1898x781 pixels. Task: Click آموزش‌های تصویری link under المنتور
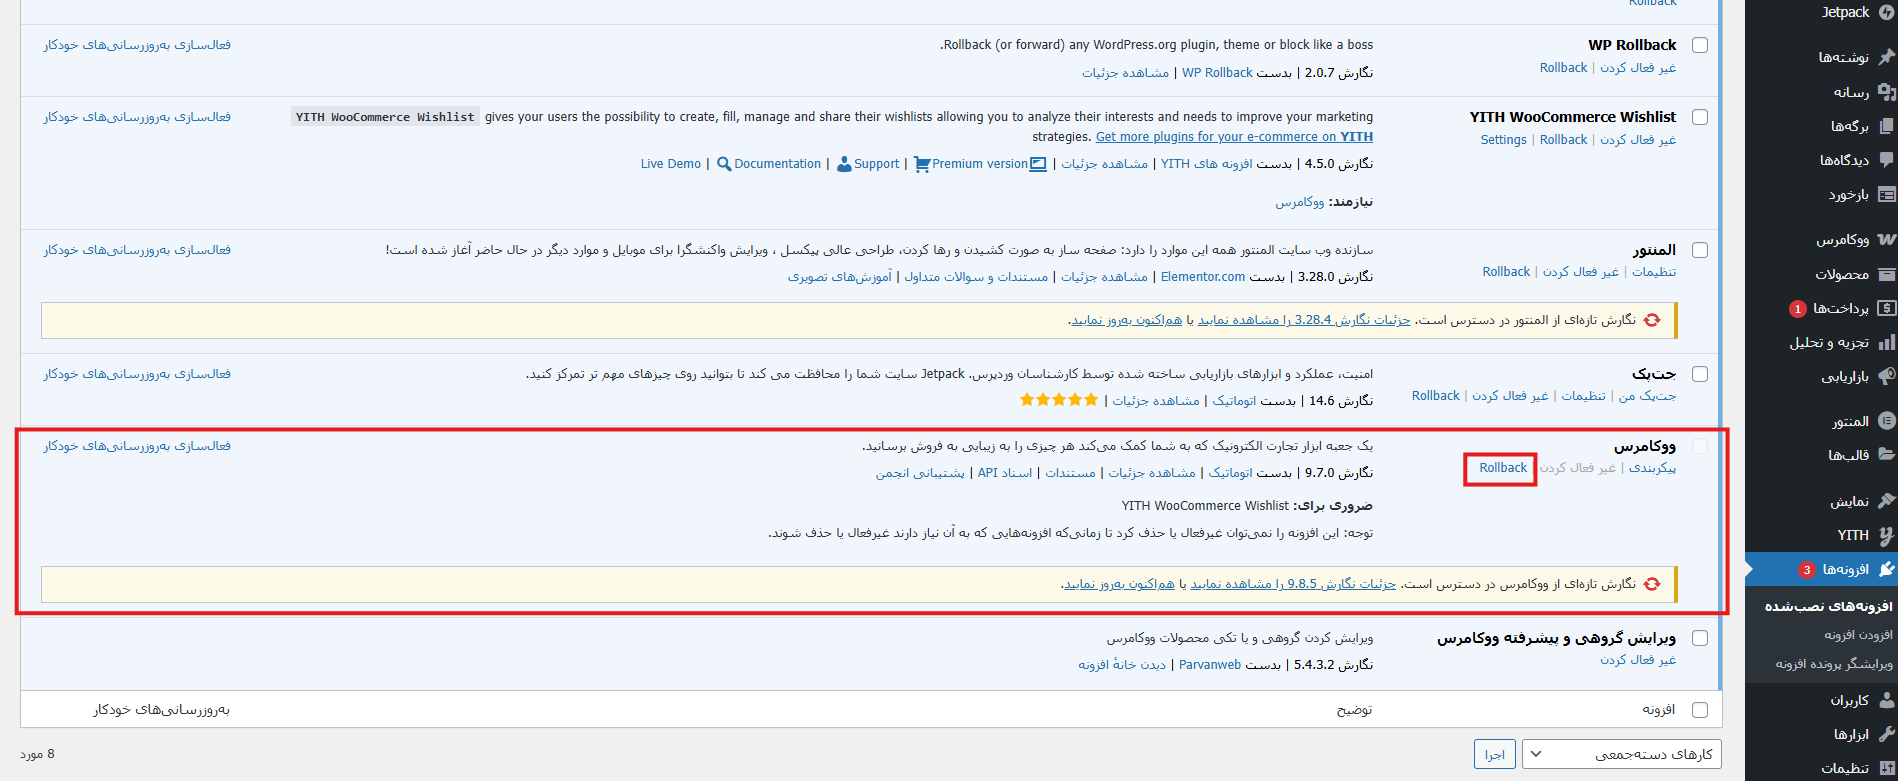click(x=840, y=277)
